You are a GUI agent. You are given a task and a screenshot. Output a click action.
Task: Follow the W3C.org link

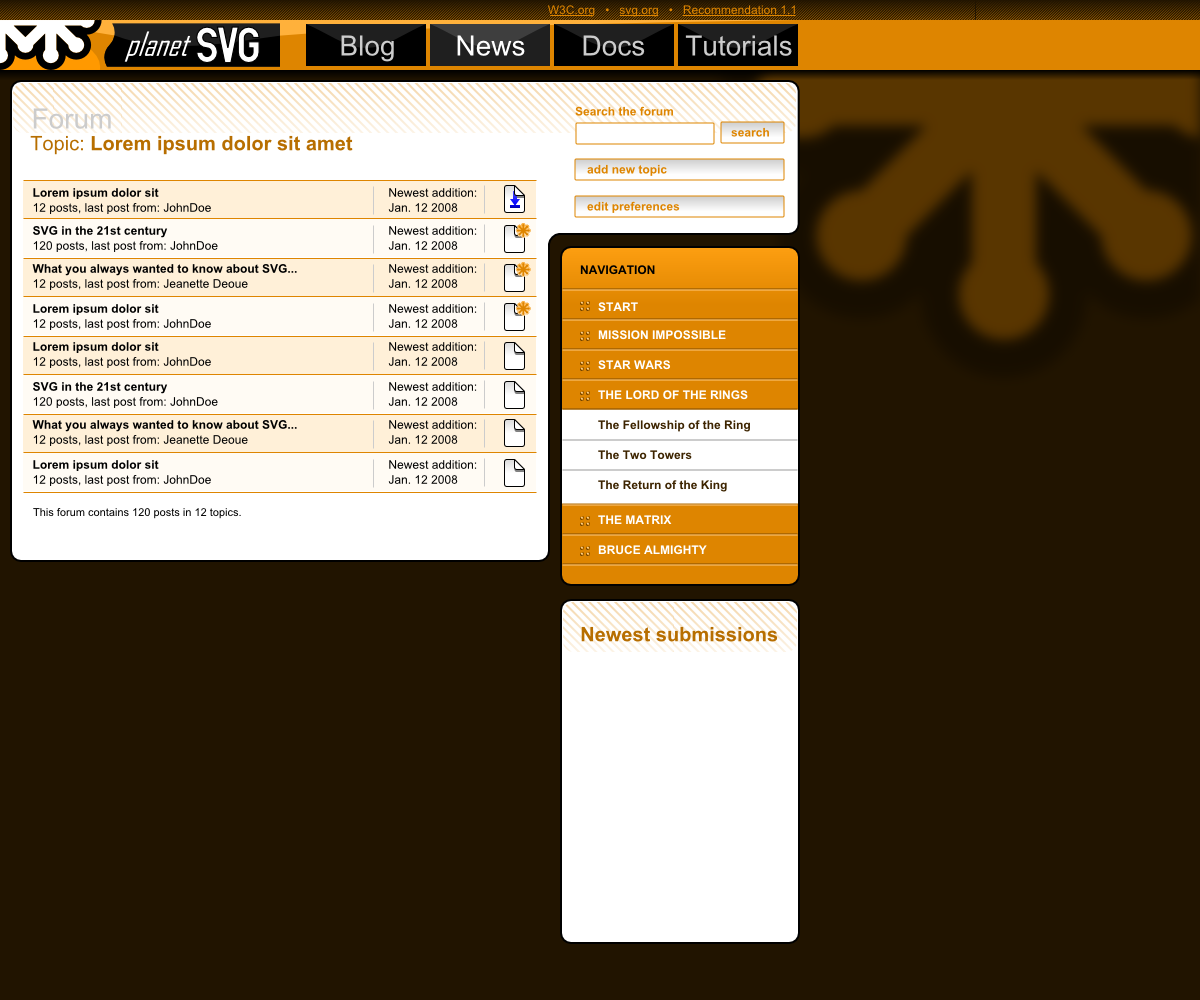[571, 10]
